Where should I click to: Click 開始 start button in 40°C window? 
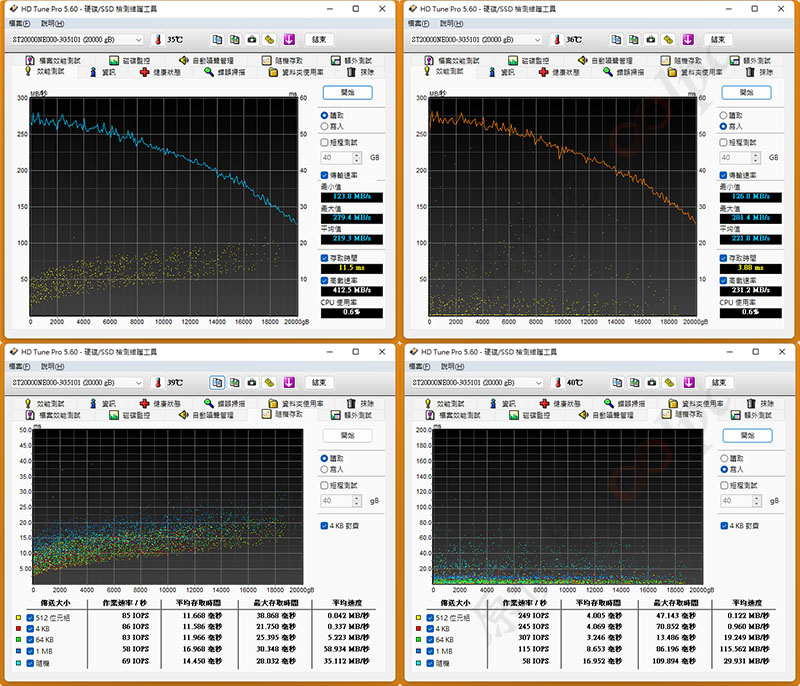747,435
